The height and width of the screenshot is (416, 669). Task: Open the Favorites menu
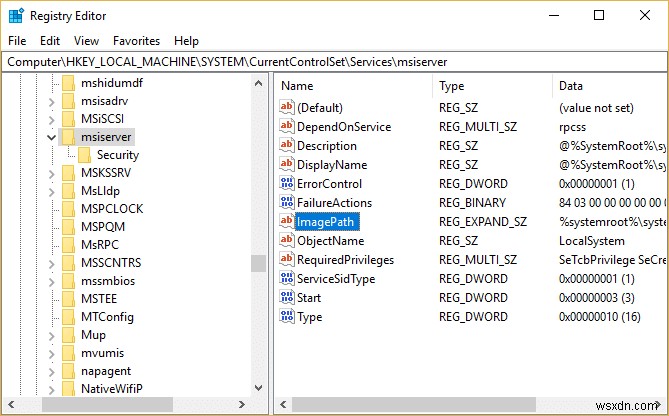(x=136, y=41)
